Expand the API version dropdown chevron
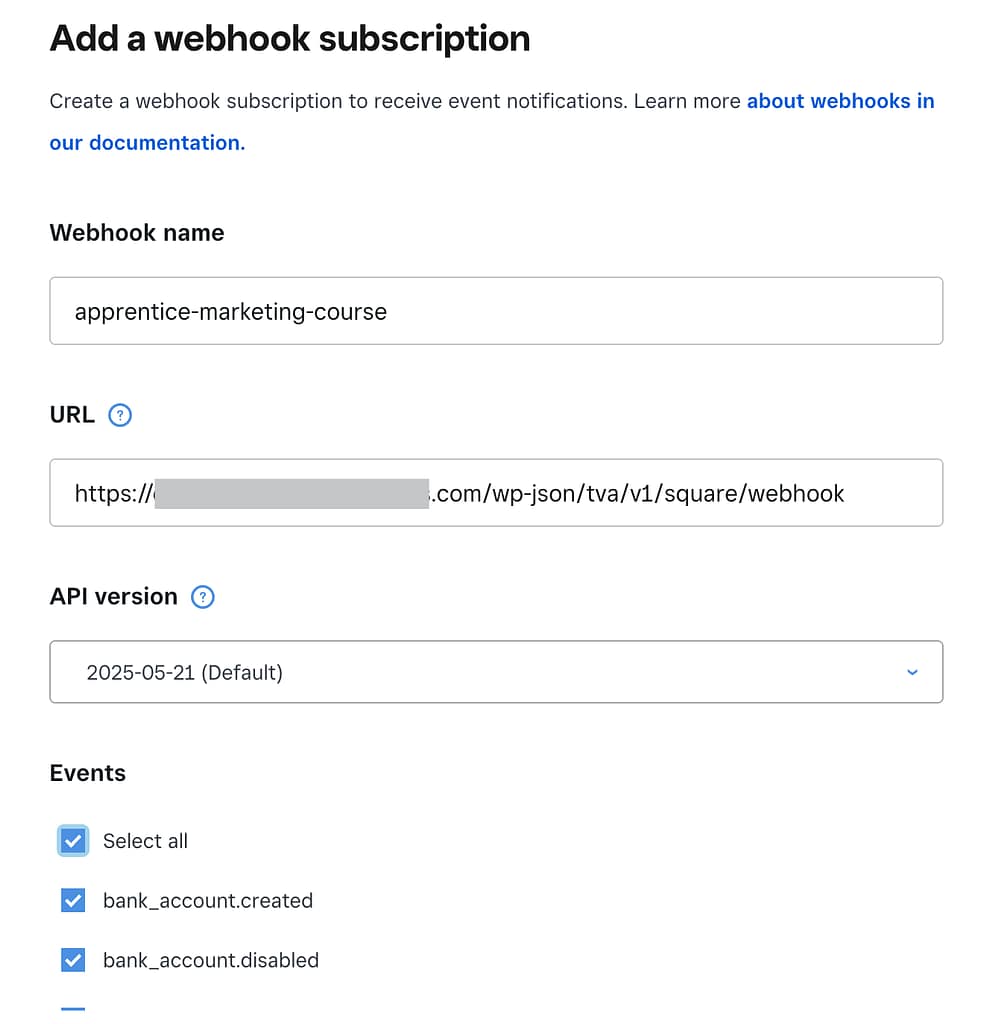The width and height of the screenshot is (981, 1024). 911,672
